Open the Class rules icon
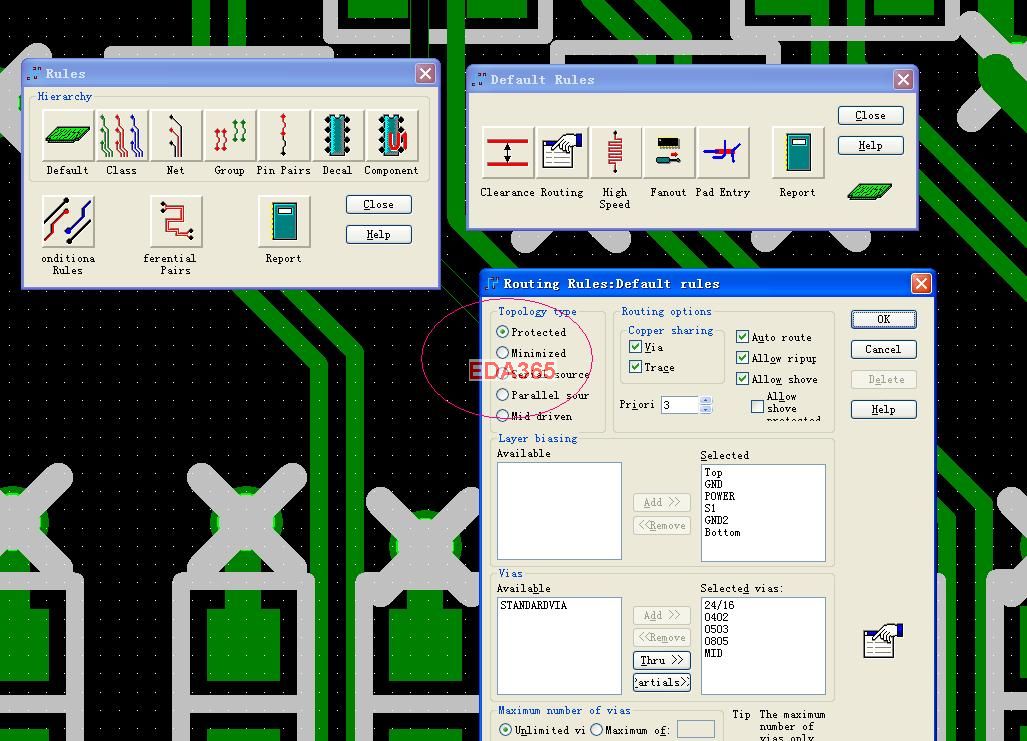 [x=122, y=136]
